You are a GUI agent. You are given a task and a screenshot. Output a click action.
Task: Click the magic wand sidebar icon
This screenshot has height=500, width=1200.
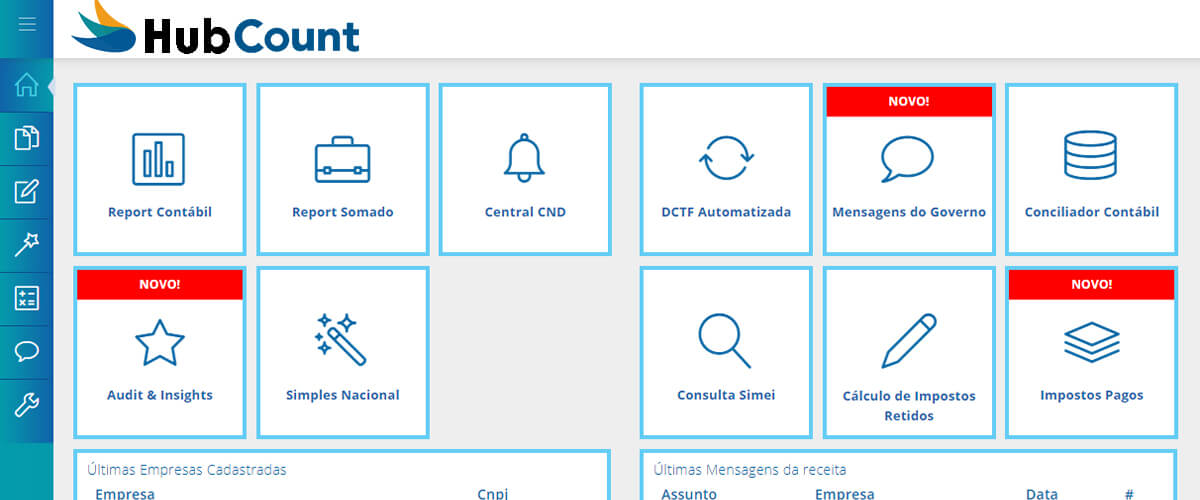click(27, 245)
